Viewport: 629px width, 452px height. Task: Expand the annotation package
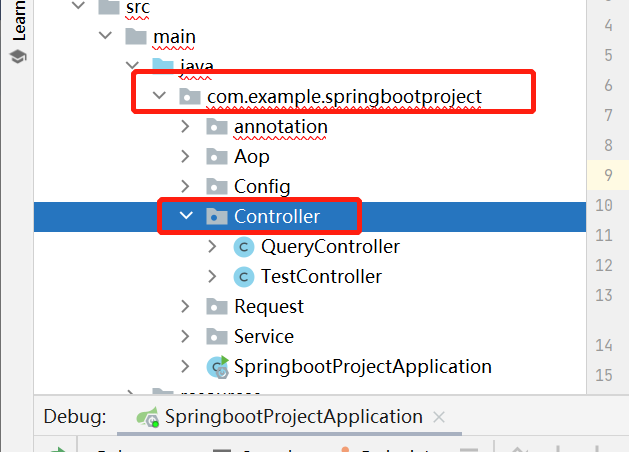(185, 127)
